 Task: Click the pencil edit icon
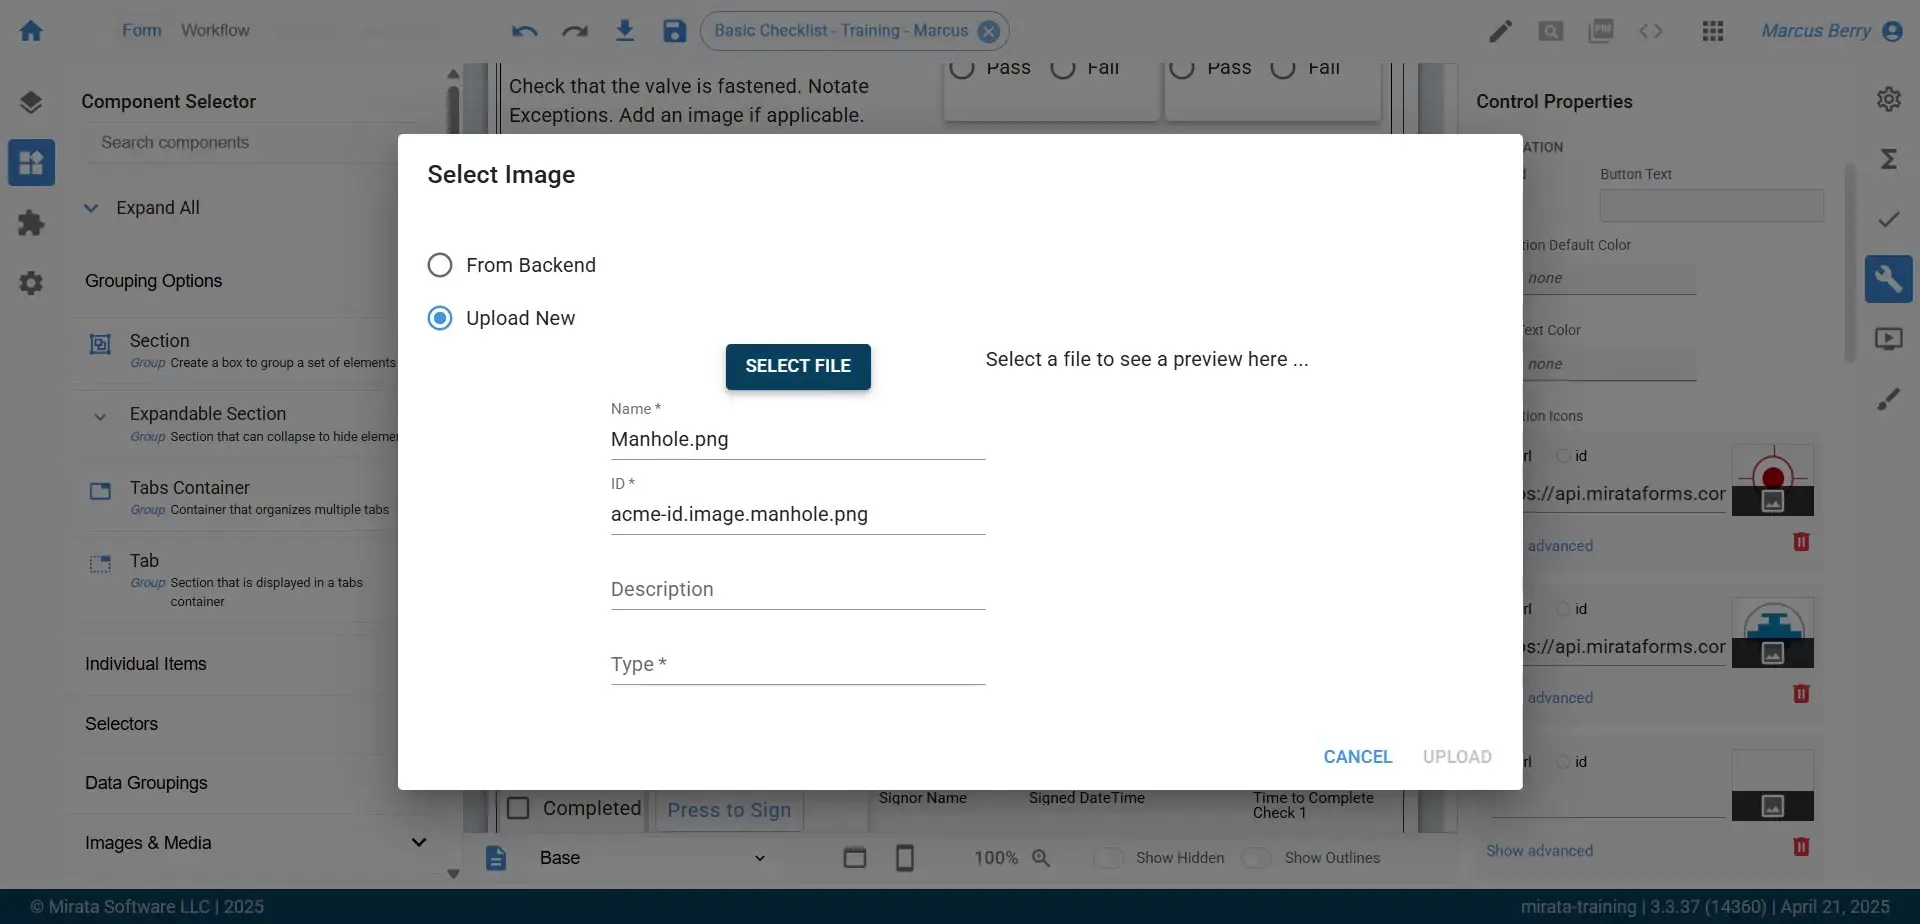1500,31
